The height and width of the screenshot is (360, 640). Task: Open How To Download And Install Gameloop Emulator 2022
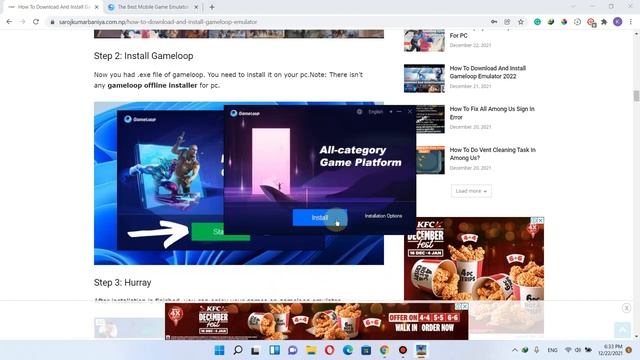[488, 72]
